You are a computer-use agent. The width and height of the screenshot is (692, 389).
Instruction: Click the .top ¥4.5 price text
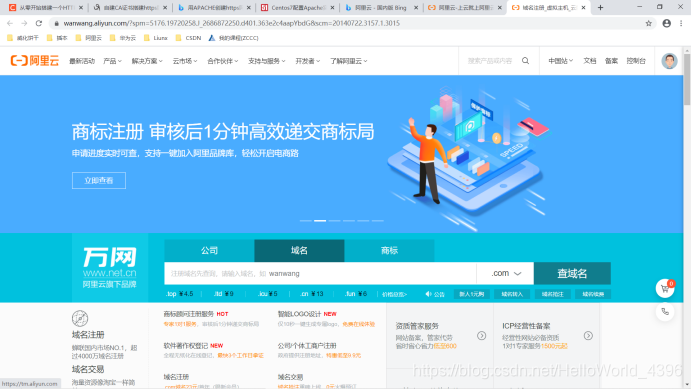tap(179, 294)
